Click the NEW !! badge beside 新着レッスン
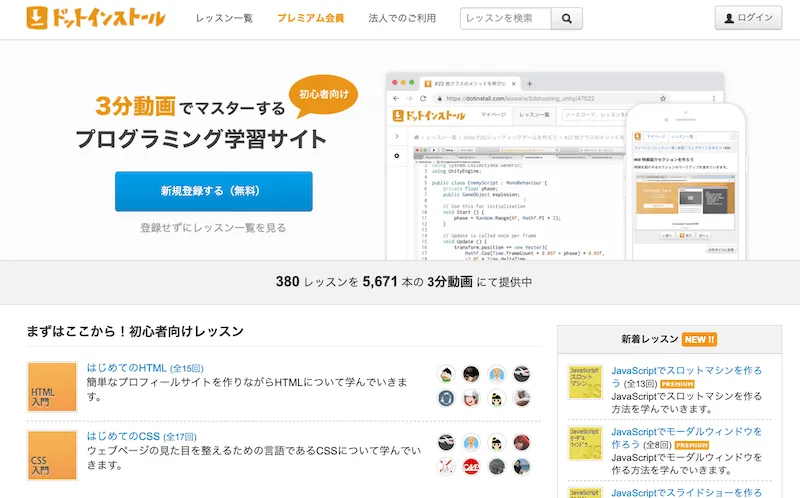The width and height of the screenshot is (800, 498). [x=699, y=339]
